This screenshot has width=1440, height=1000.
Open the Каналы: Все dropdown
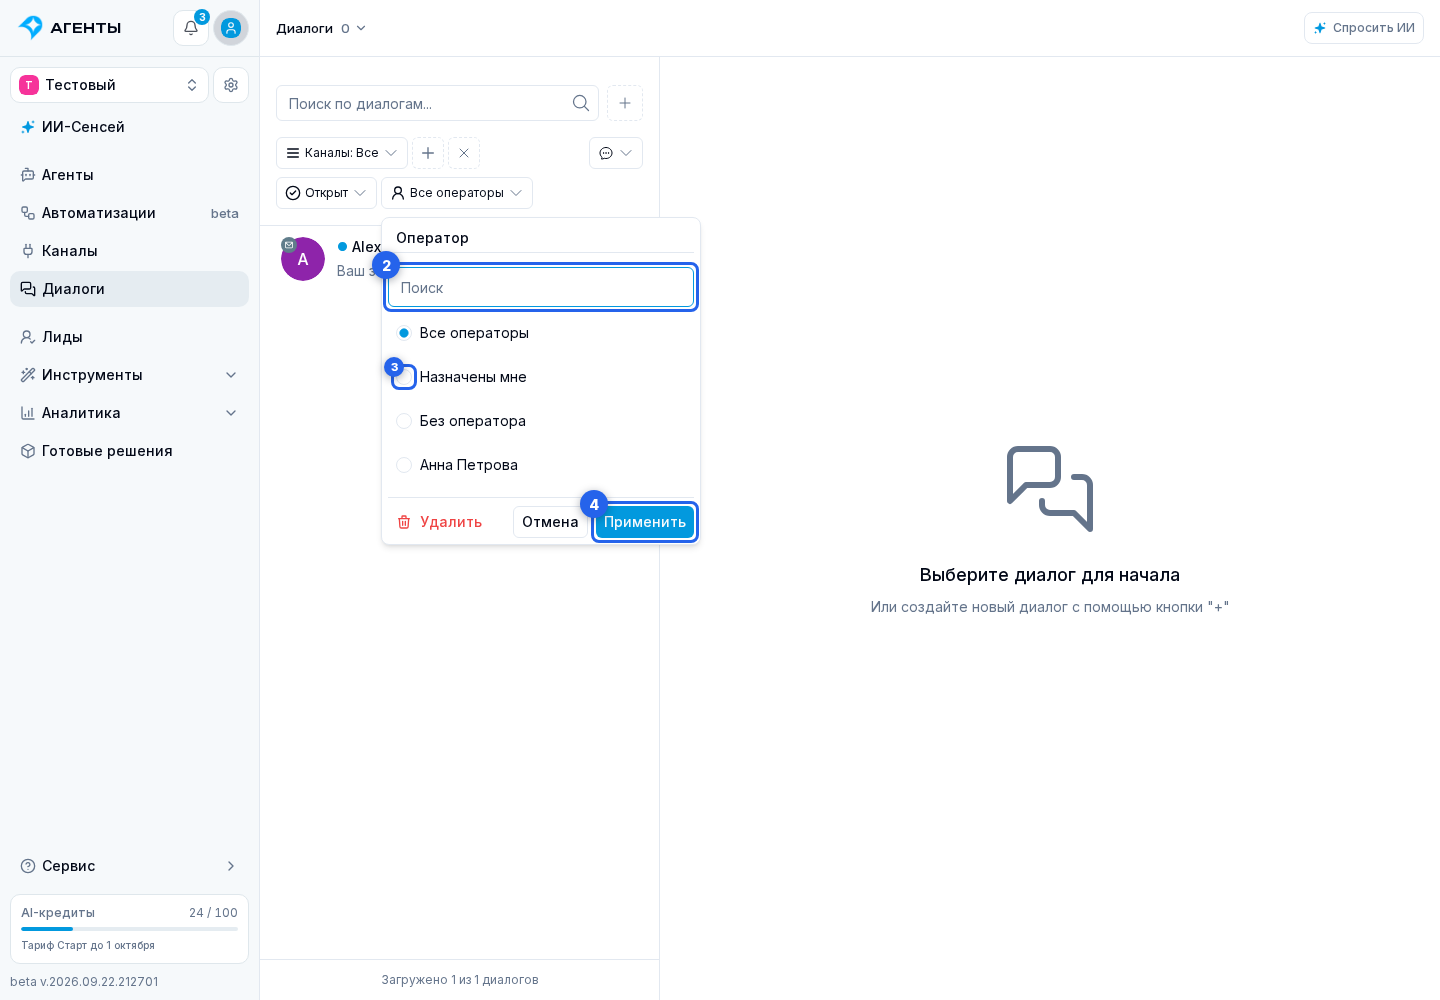coord(342,153)
